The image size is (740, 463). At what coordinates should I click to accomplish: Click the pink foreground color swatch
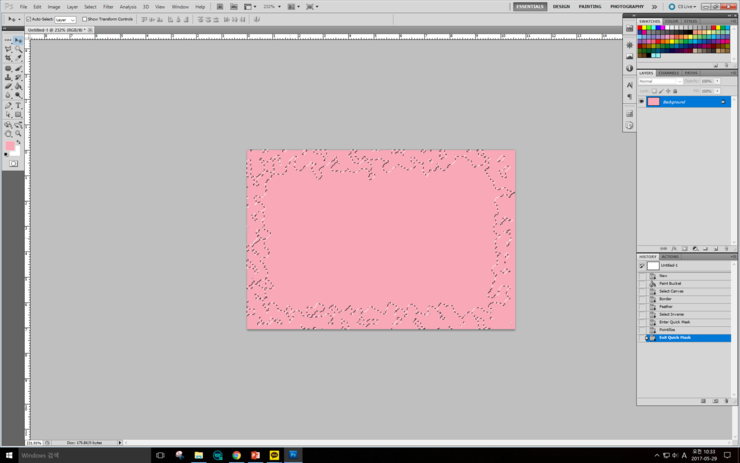10,146
